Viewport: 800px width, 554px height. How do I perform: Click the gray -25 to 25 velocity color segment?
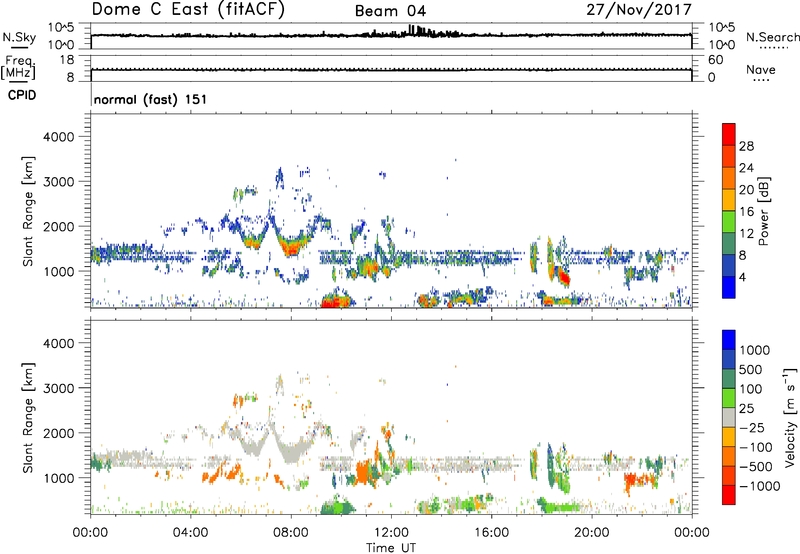click(x=729, y=417)
